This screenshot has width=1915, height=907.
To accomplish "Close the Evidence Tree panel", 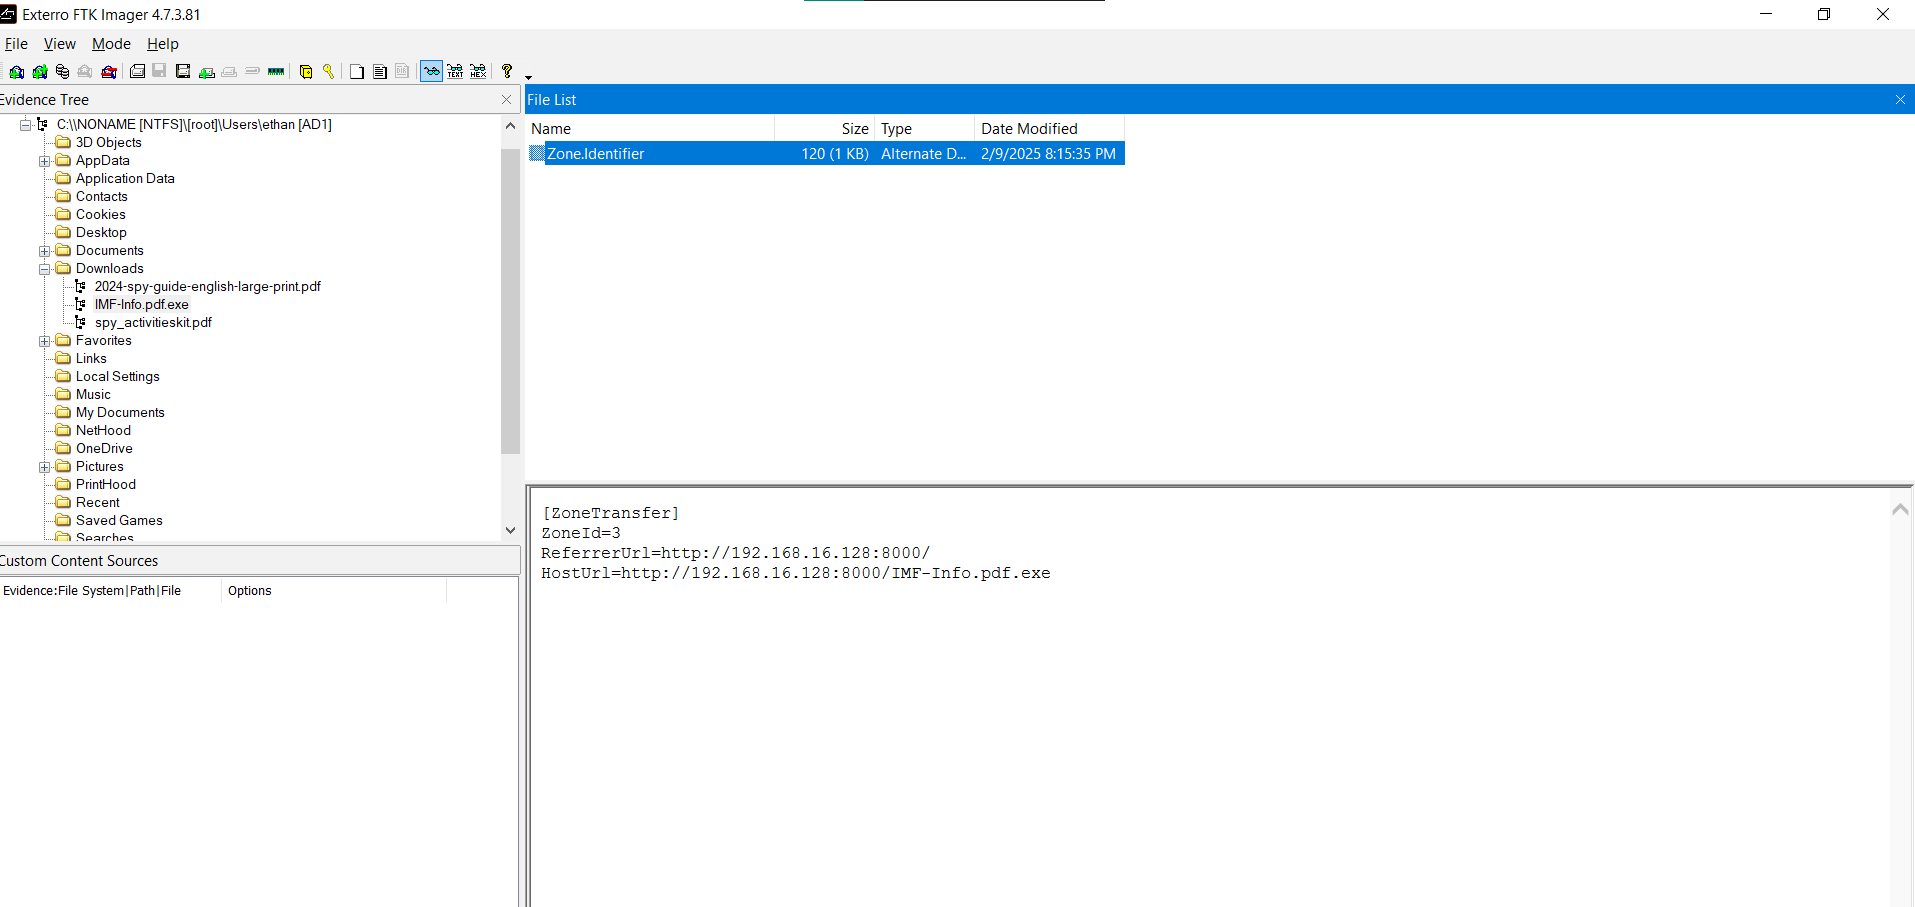I will pyautogui.click(x=506, y=100).
